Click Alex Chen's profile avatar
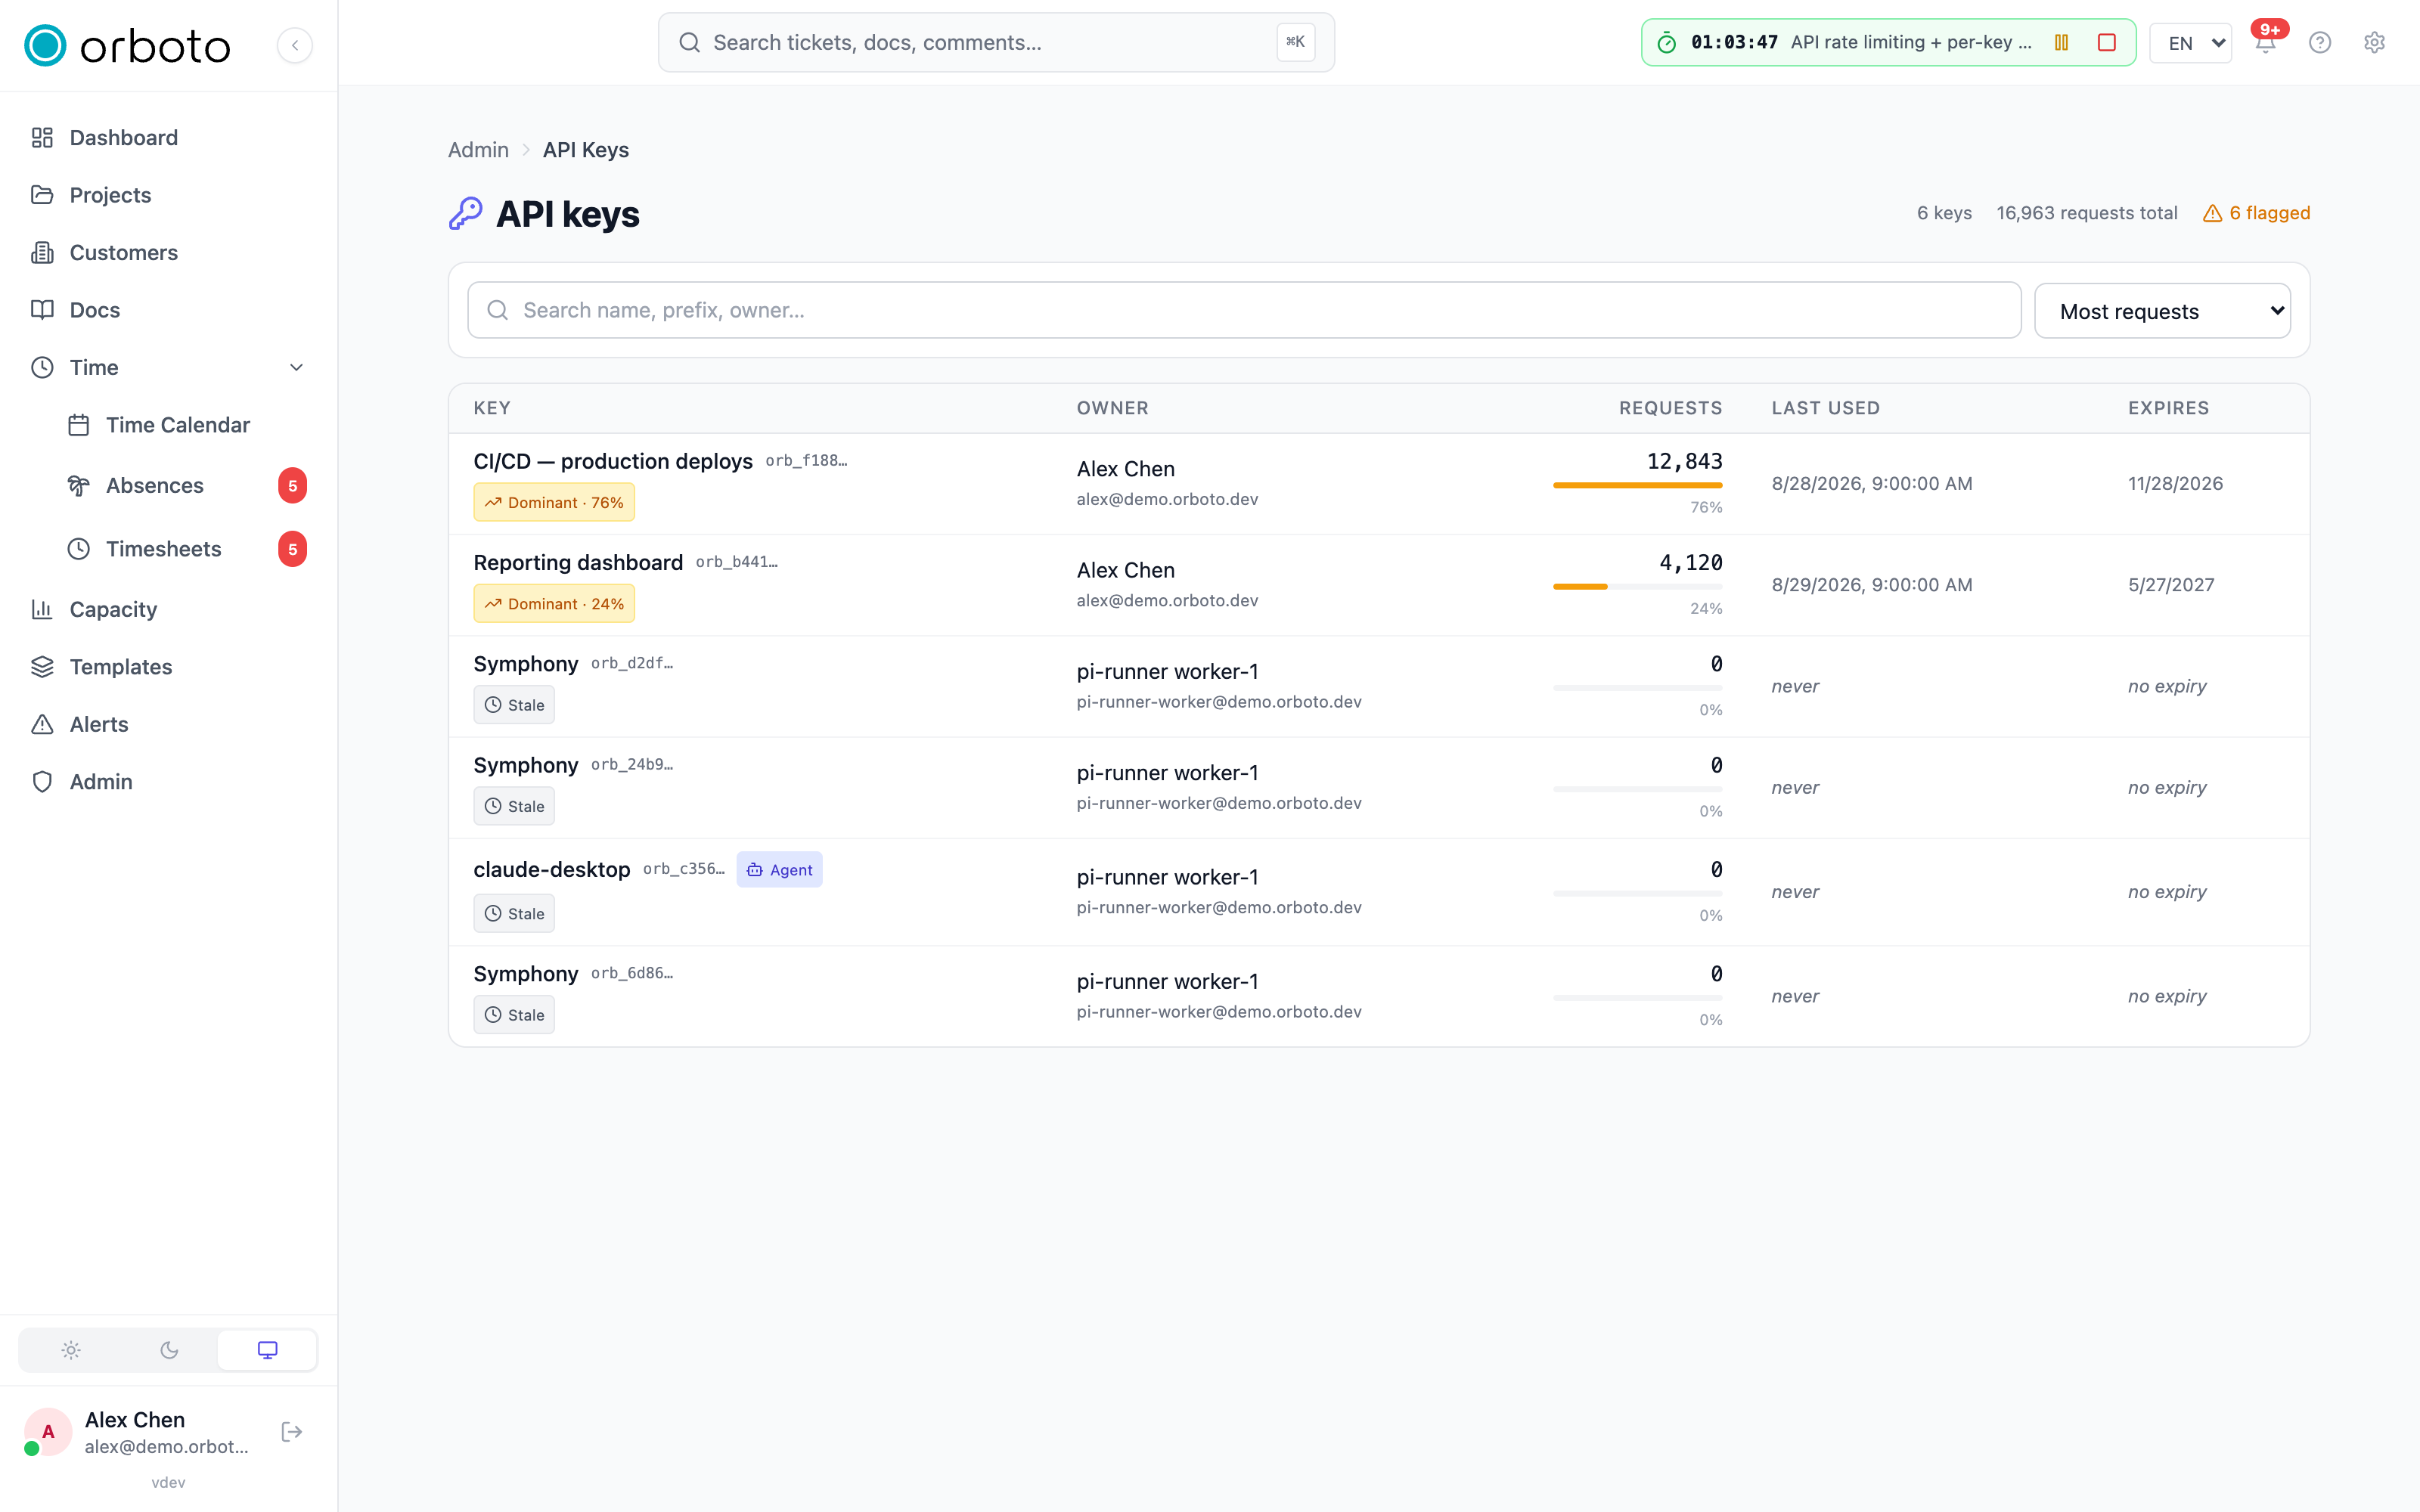 point(47,1432)
